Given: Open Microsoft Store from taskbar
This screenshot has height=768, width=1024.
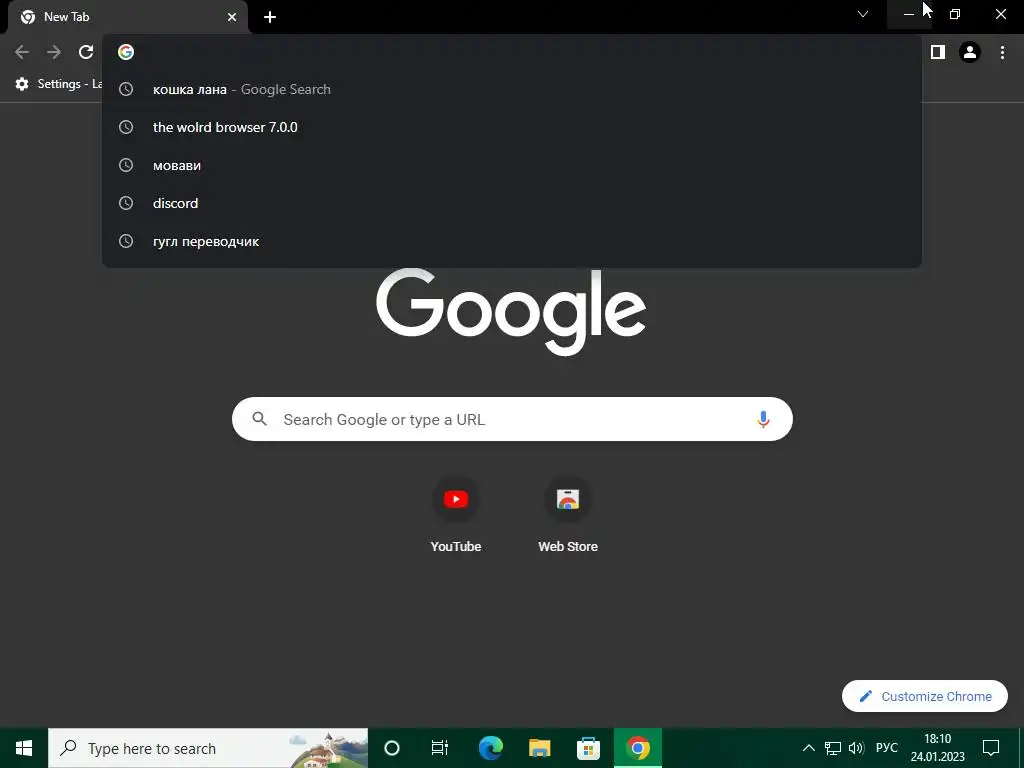Looking at the screenshot, I should (x=588, y=748).
